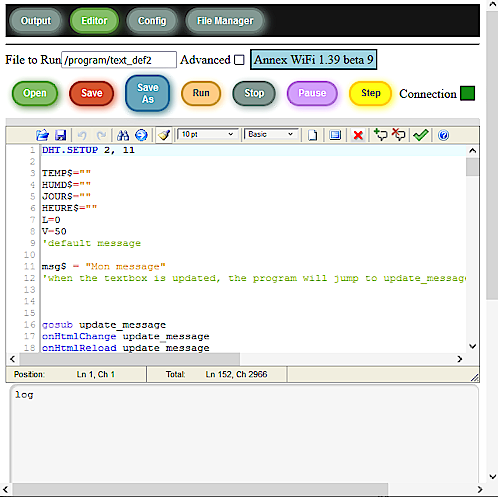Screen dimensions: 498x497
Task: Click the add comment icon with green plus
Action: point(380,134)
